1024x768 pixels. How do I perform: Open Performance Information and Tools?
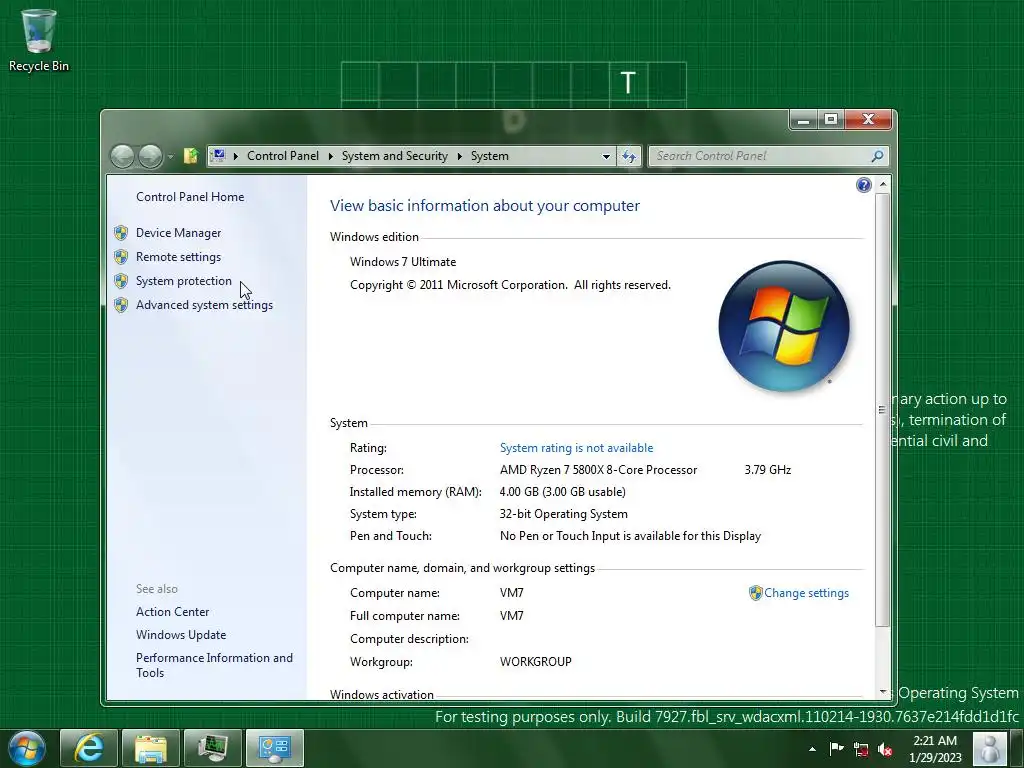[x=214, y=665]
